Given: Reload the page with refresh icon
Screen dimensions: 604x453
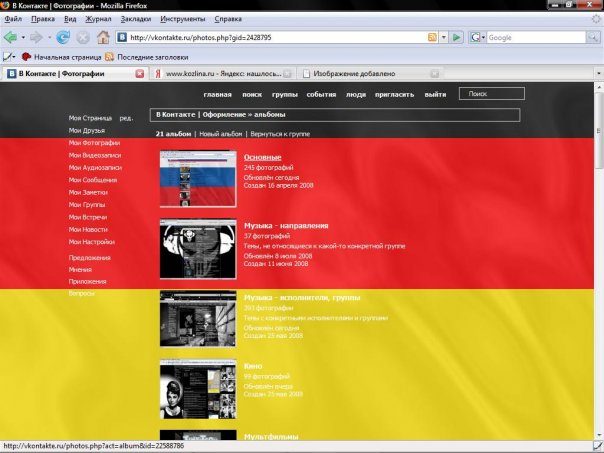Looking at the screenshot, I should tap(63, 37).
